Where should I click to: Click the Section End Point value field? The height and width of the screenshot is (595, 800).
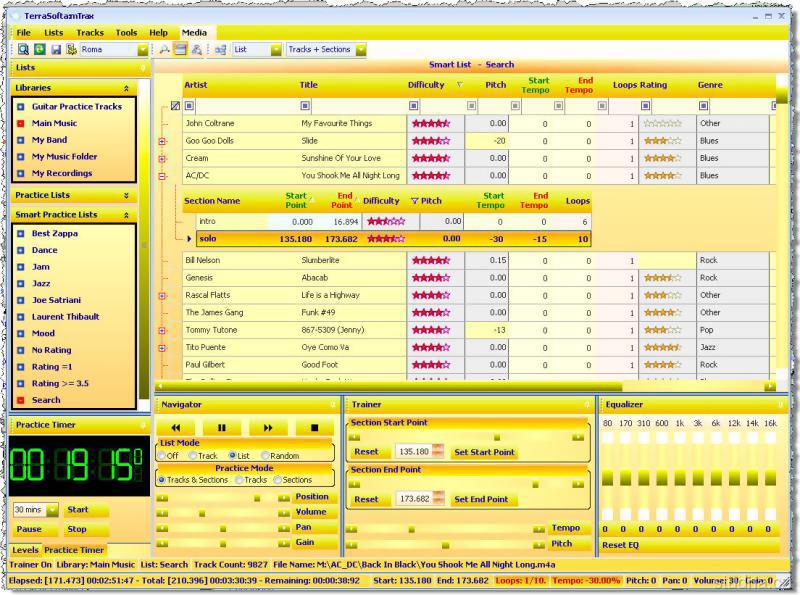click(x=414, y=499)
